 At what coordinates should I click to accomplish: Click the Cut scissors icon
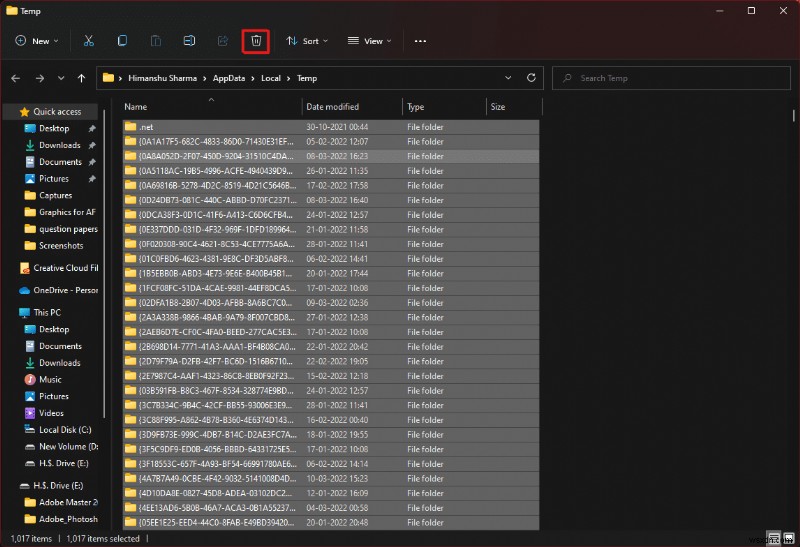[x=89, y=41]
